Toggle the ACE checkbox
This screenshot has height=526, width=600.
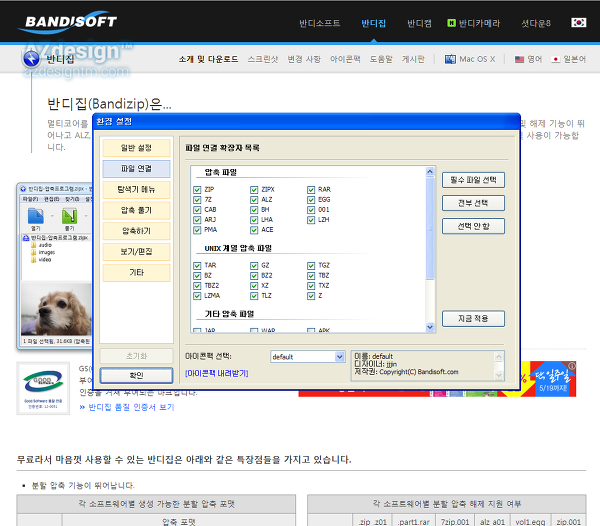(x=254, y=230)
